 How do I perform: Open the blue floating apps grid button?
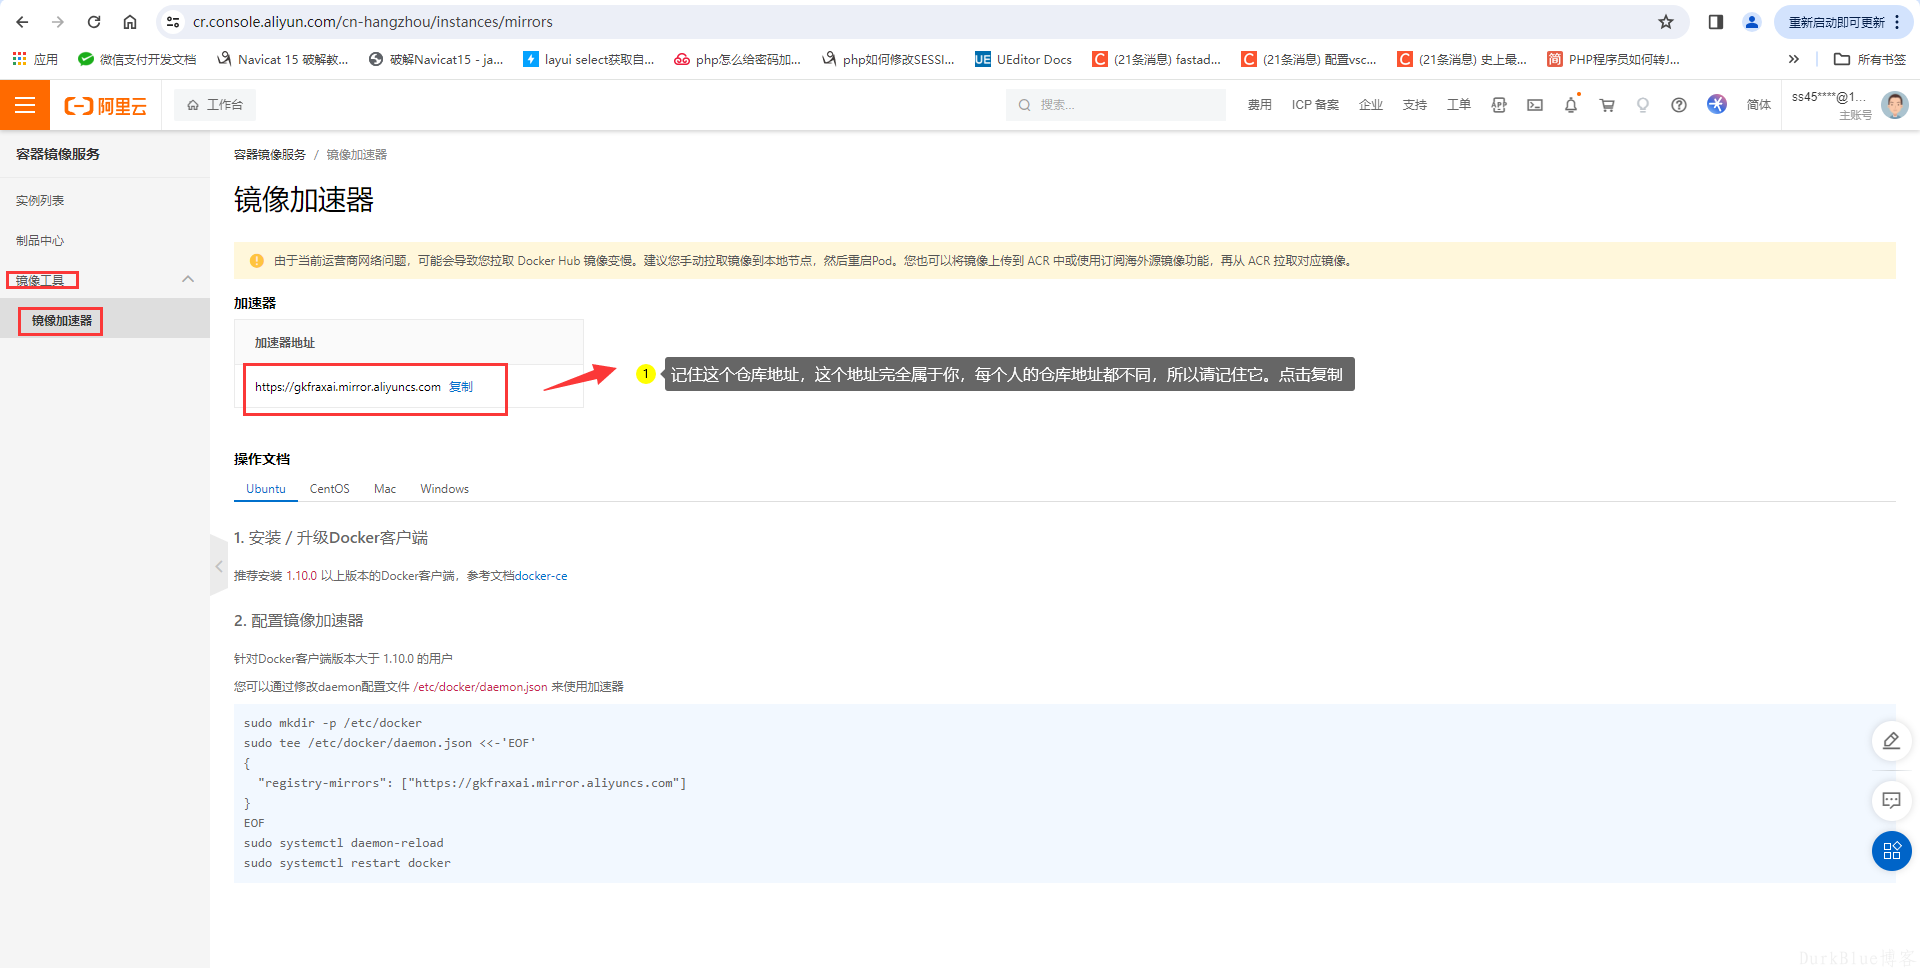(x=1892, y=851)
